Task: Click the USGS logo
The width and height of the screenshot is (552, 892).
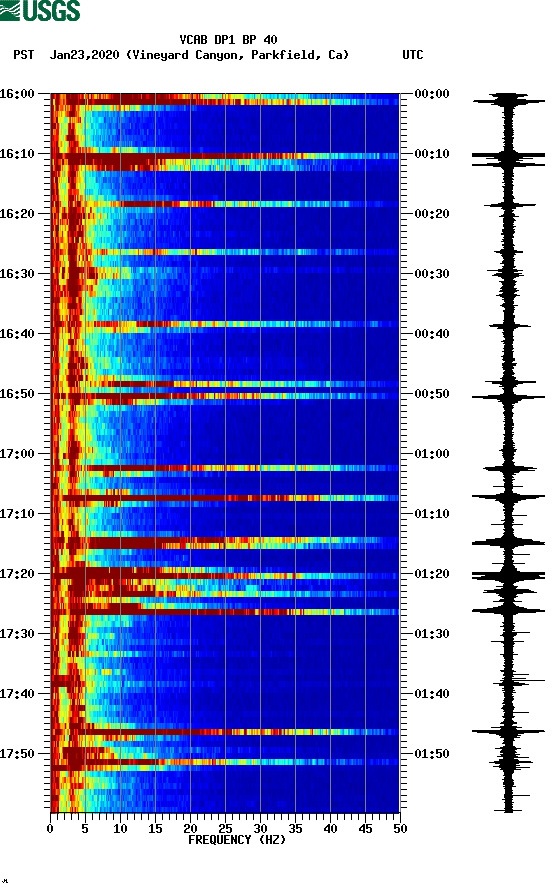Action: (40, 10)
